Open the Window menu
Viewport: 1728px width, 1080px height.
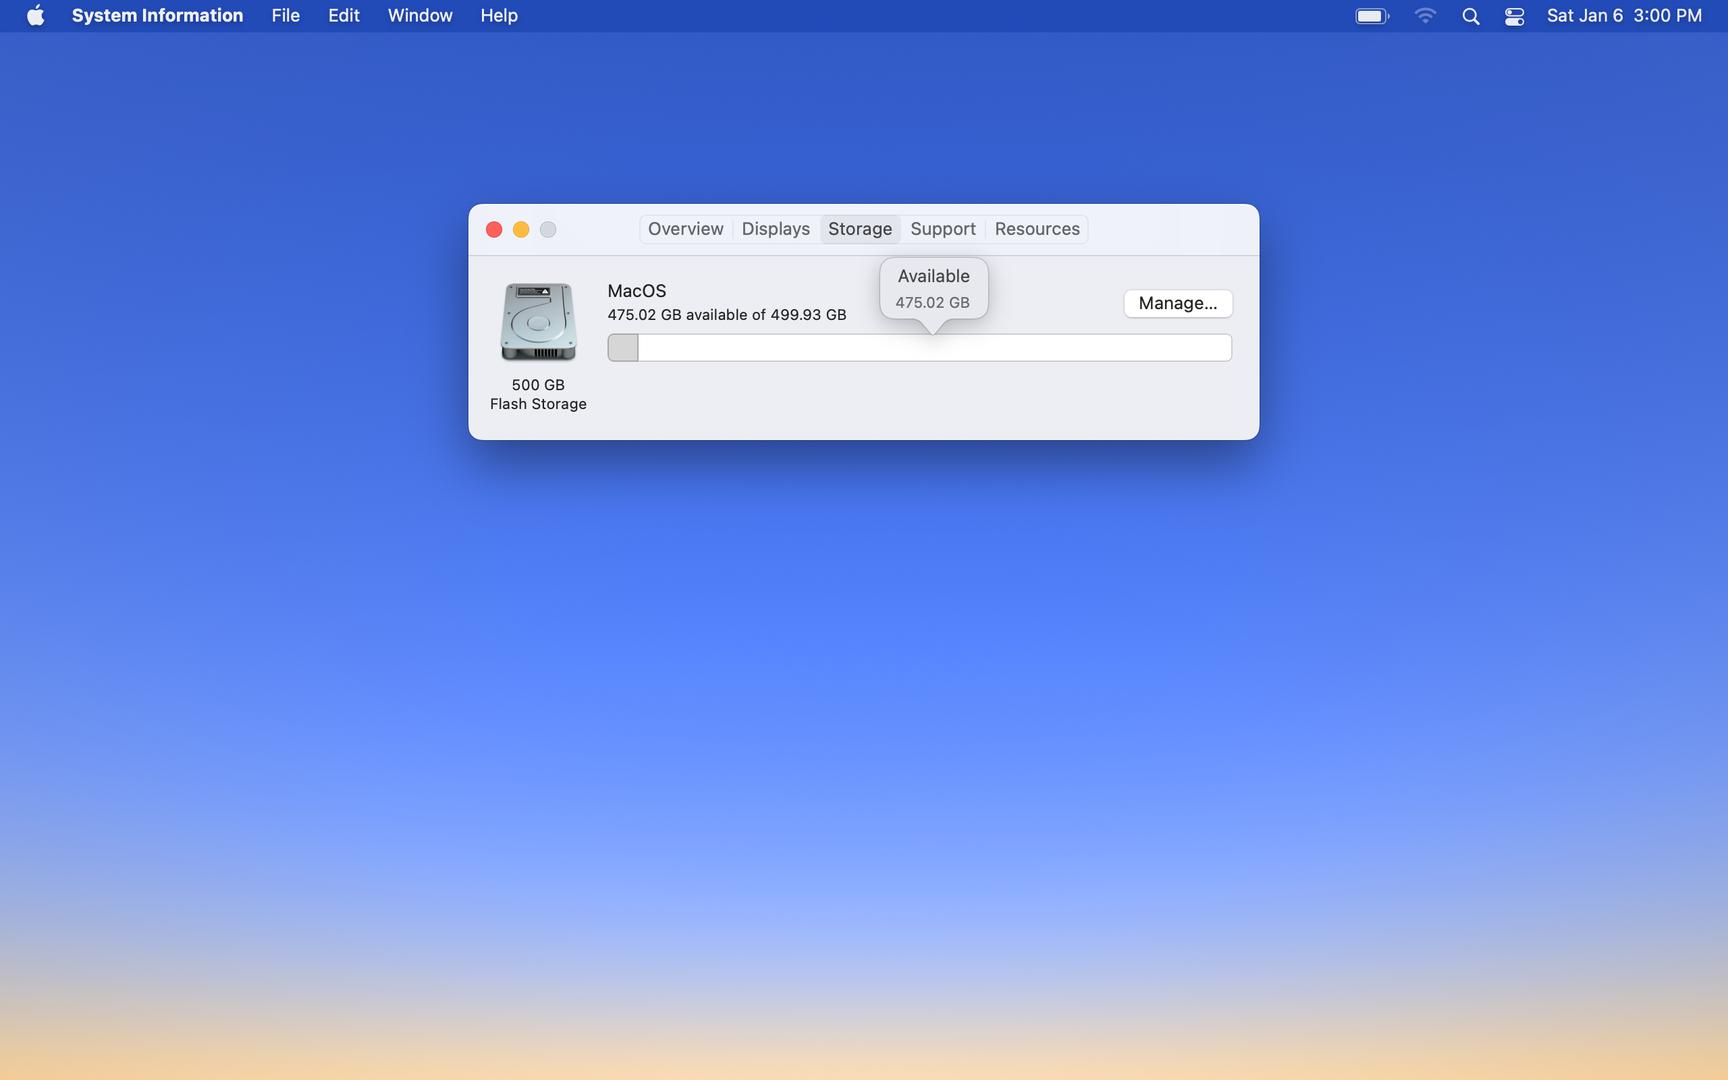[x=420, y=16]
